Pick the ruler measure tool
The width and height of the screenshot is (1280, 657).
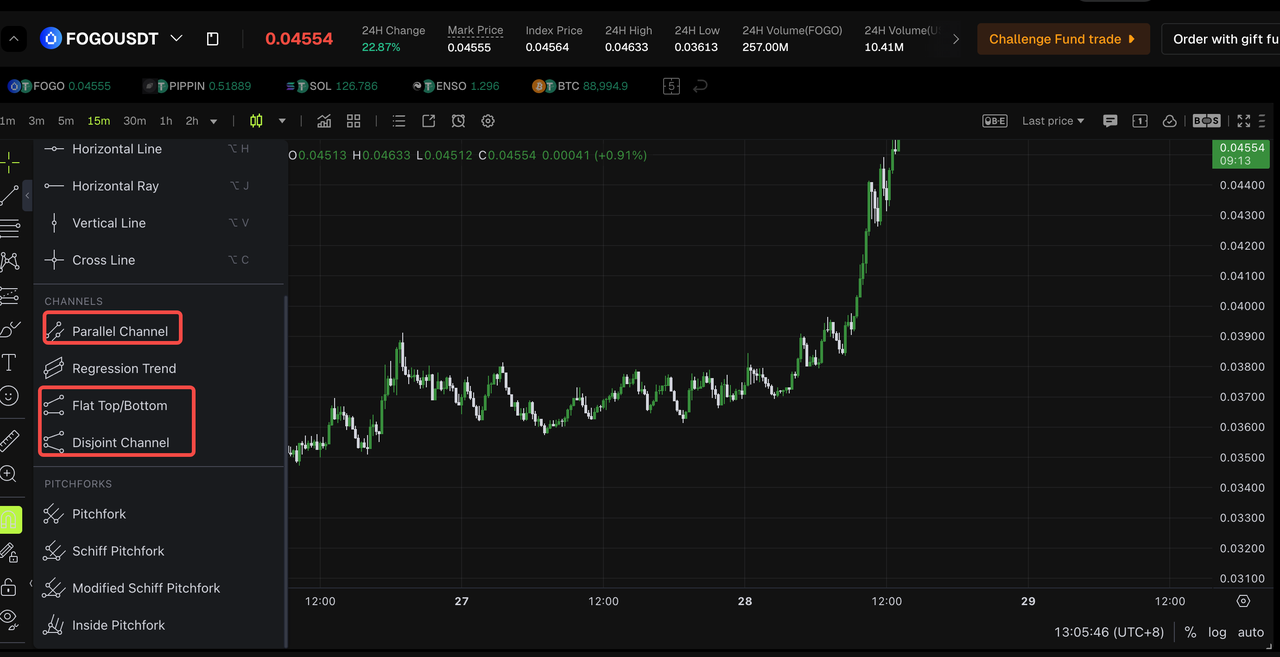(x=9, y=440)
